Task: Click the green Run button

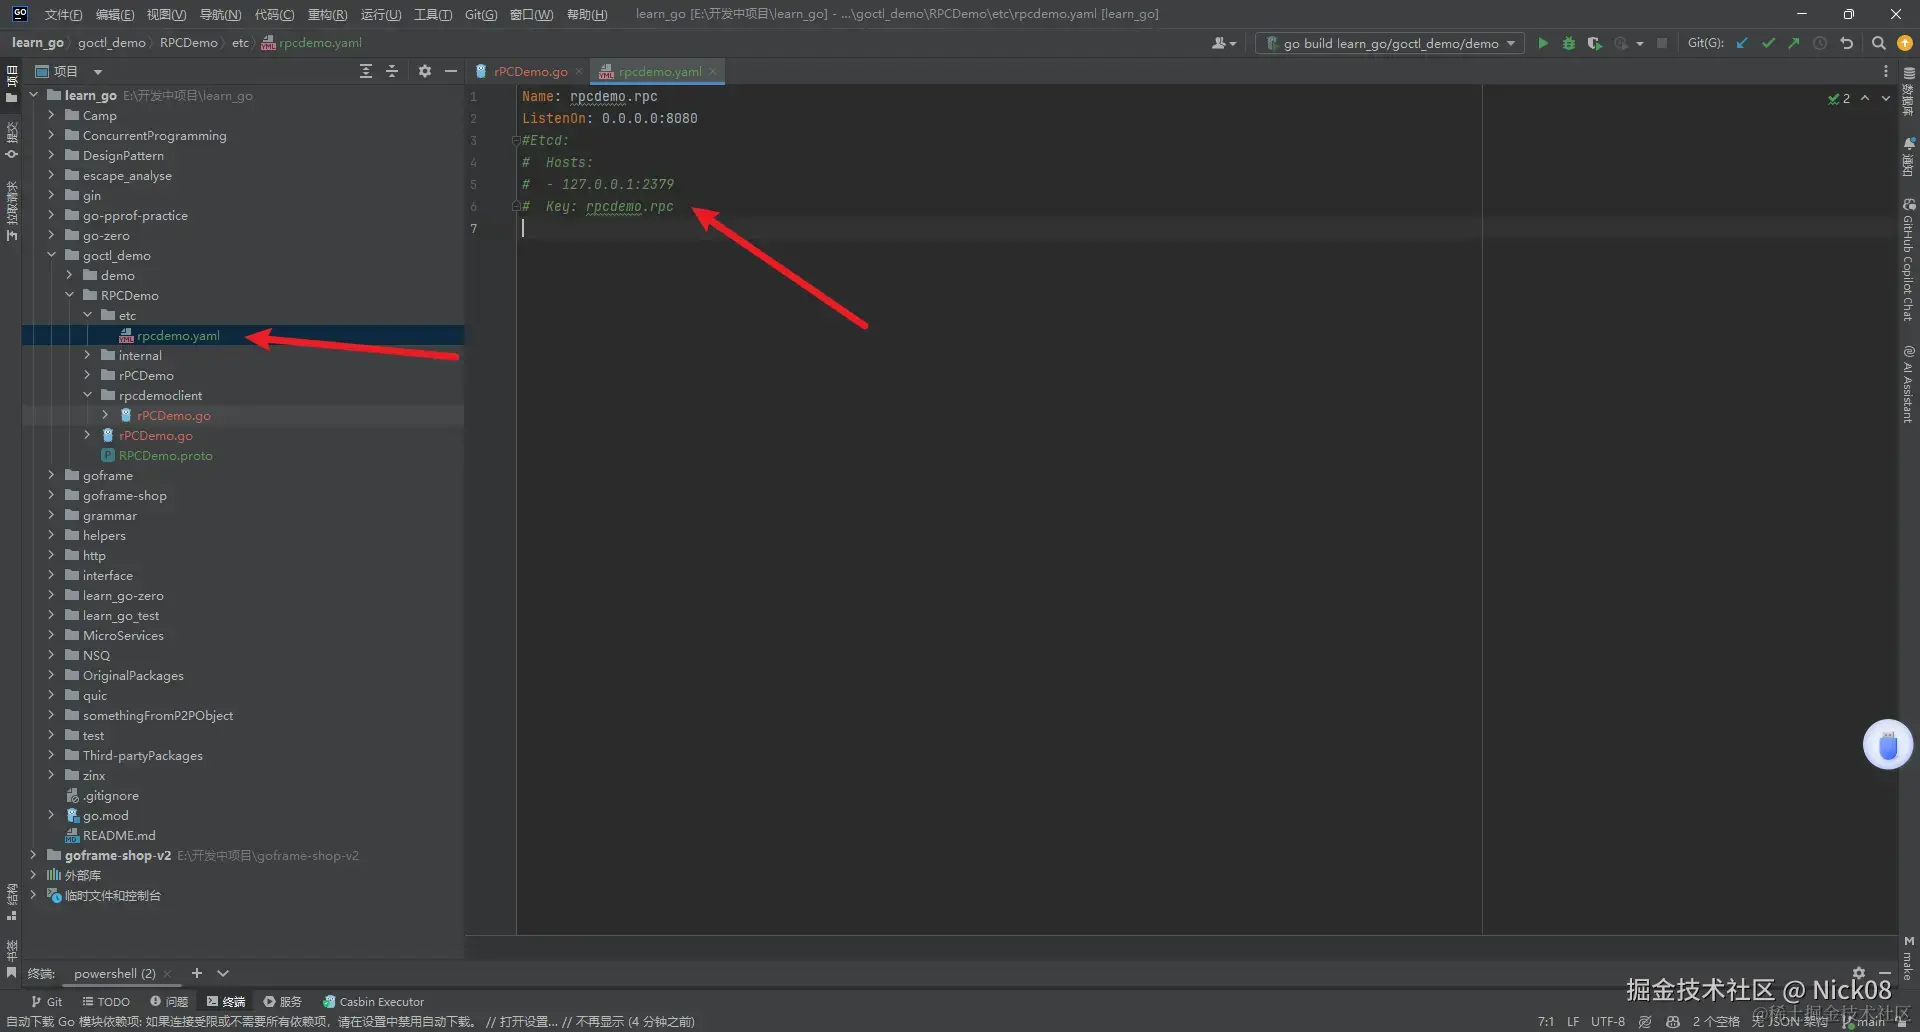Action: point(1543,43)
